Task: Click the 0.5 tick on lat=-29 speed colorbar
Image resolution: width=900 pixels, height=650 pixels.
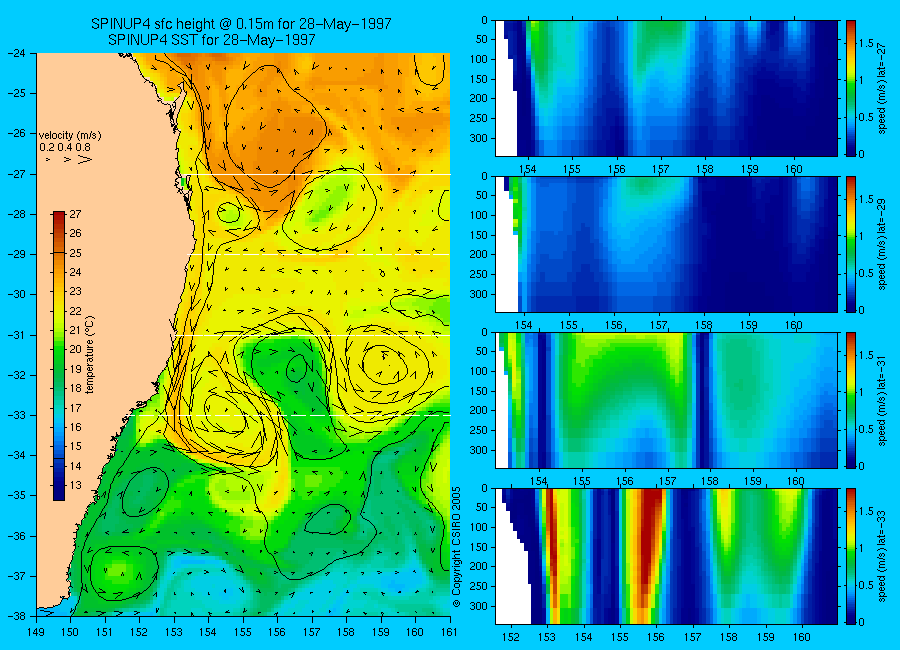Action: click(866, 273)
